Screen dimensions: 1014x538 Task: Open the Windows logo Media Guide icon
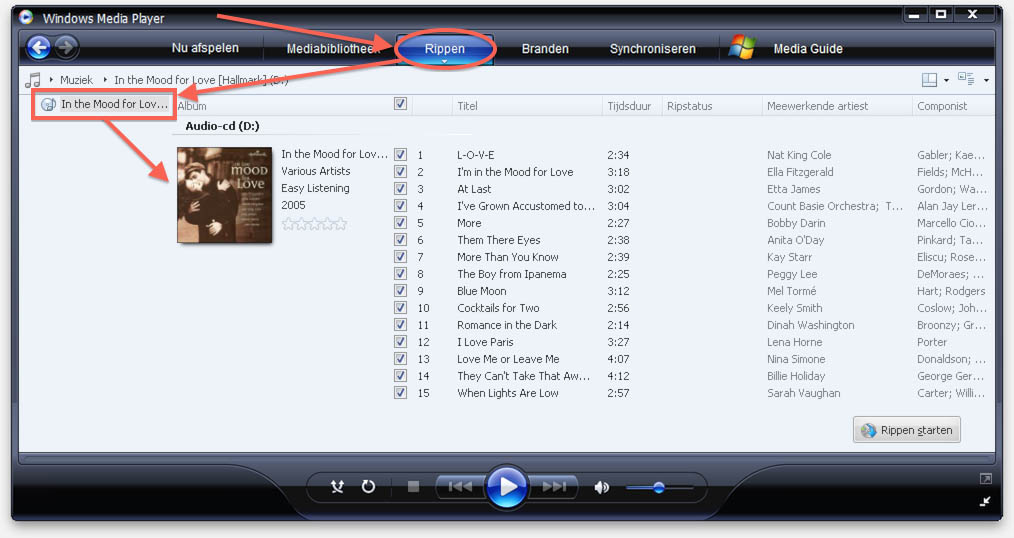[742, 48]
